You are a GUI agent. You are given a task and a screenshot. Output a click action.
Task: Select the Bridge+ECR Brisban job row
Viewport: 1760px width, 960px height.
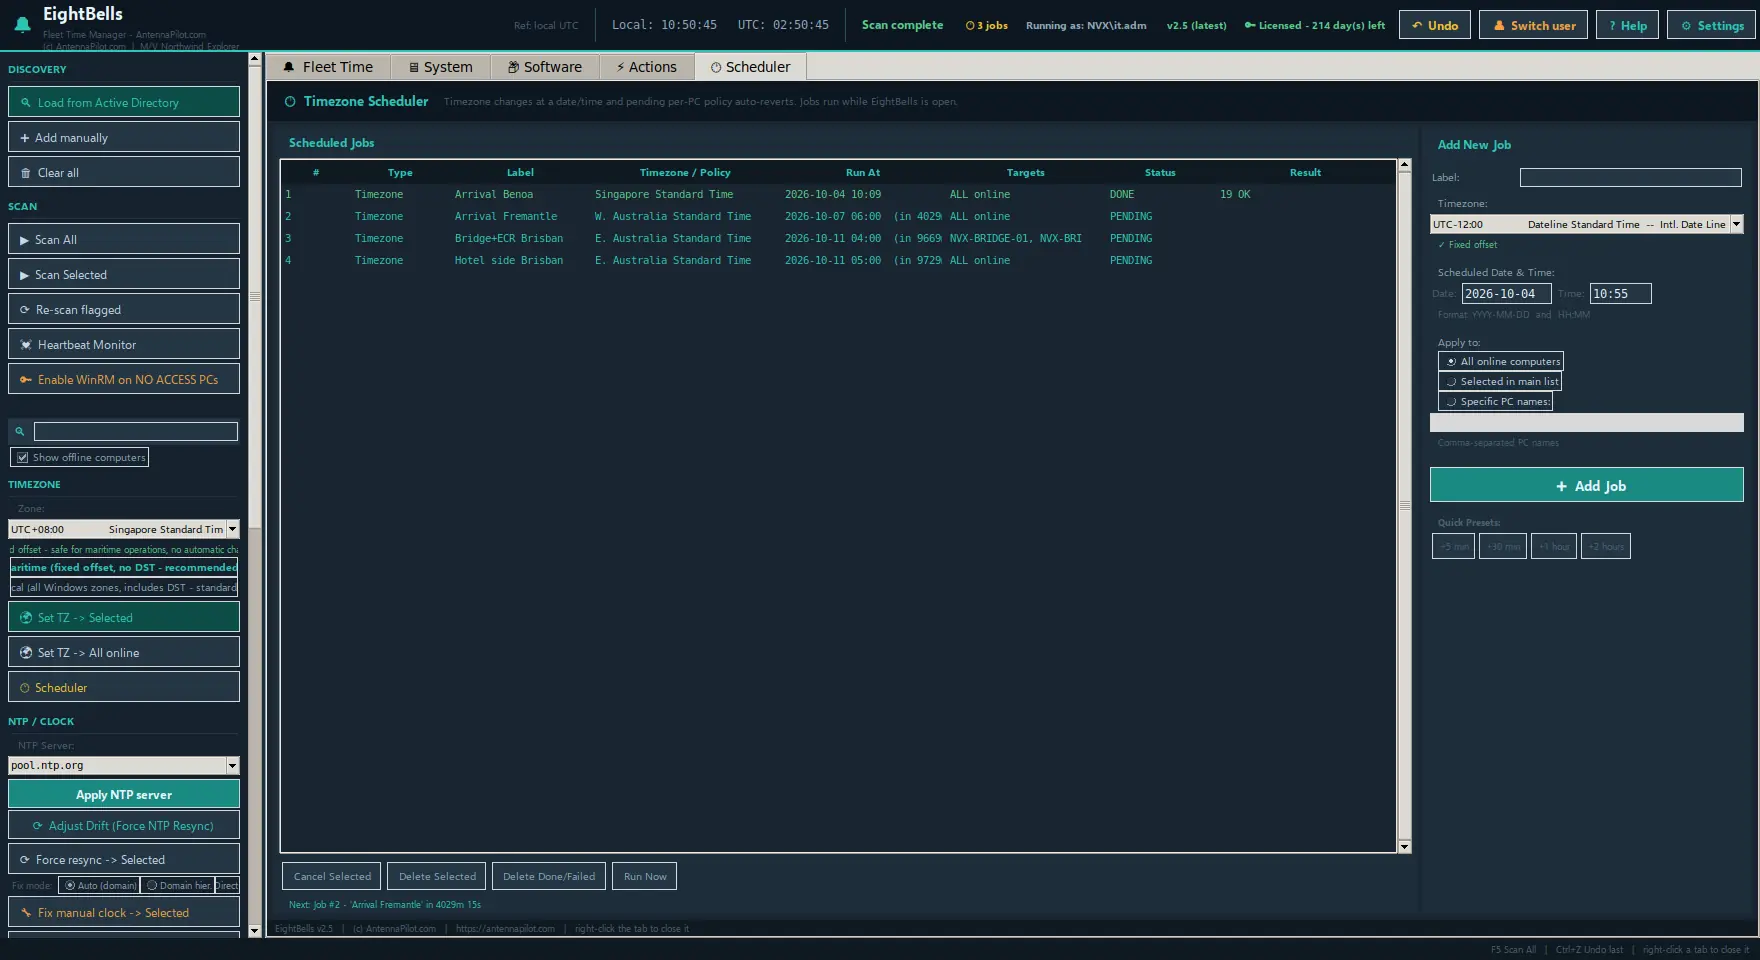point(838,238)
